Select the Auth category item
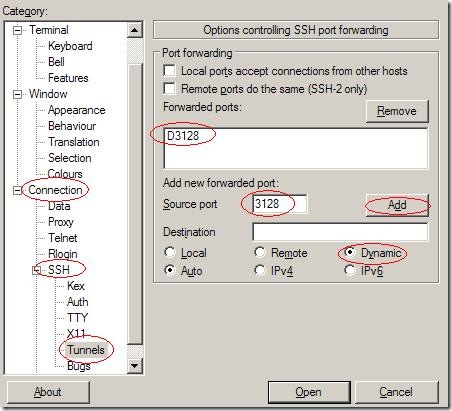The width and height of the screenshot is (452, 411). point(78,302)
